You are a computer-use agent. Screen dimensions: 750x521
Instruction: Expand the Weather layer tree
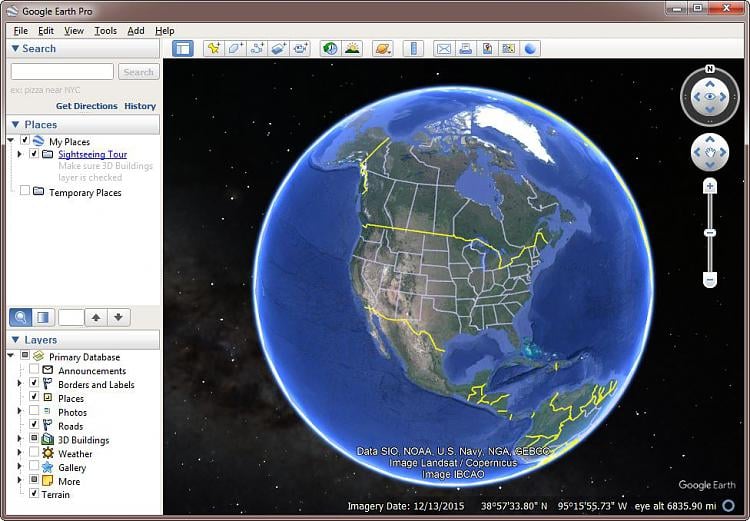click(x=20, y=453)
